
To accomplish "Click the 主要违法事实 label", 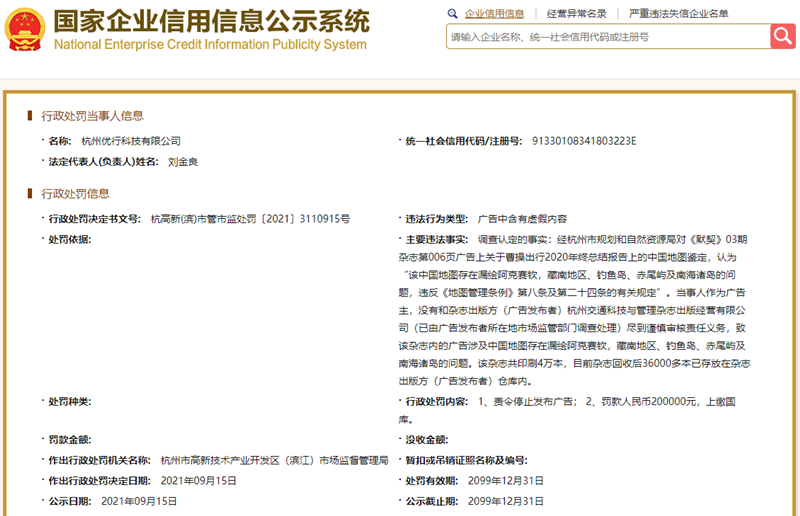I will 437,239.
